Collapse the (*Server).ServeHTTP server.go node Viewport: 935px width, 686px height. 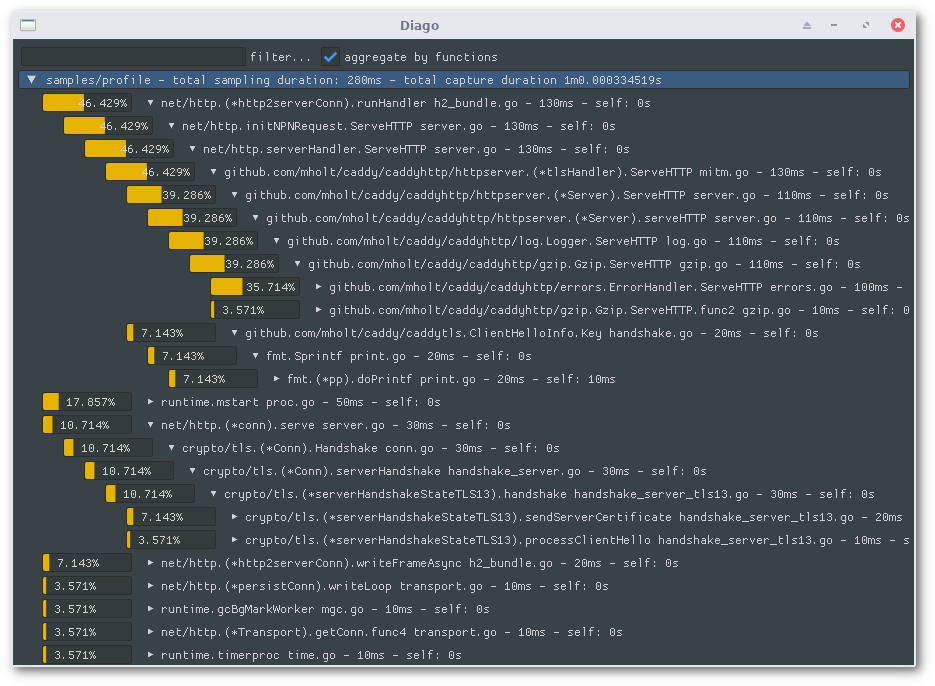coord(234,194)
